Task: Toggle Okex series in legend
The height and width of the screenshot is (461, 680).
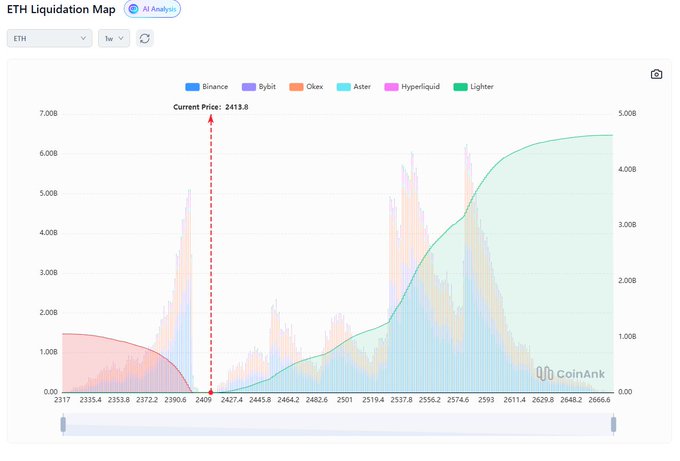Action: pos(306,87)
